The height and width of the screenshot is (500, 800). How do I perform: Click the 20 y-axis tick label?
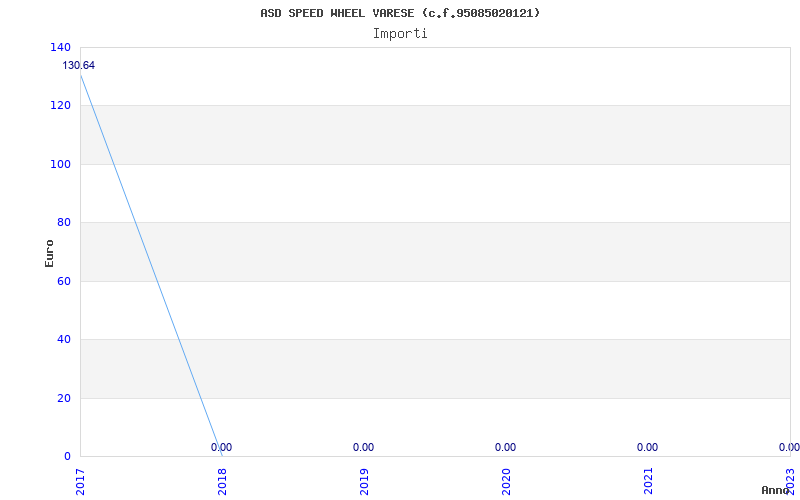[x=64, y=397]
